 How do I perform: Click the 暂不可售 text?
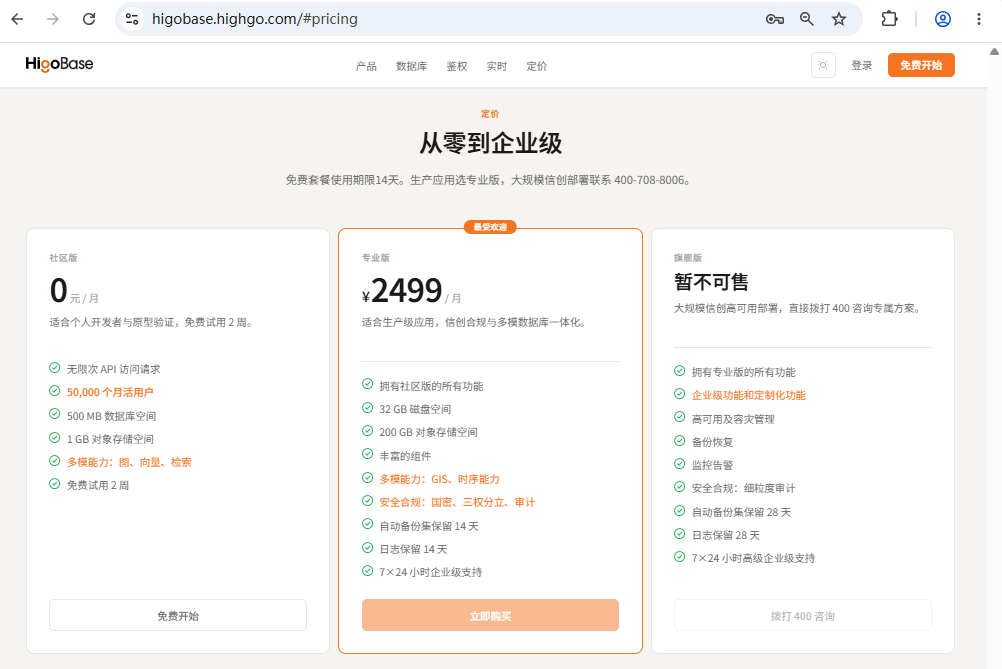pyautogui.click(x=711, y=282)
